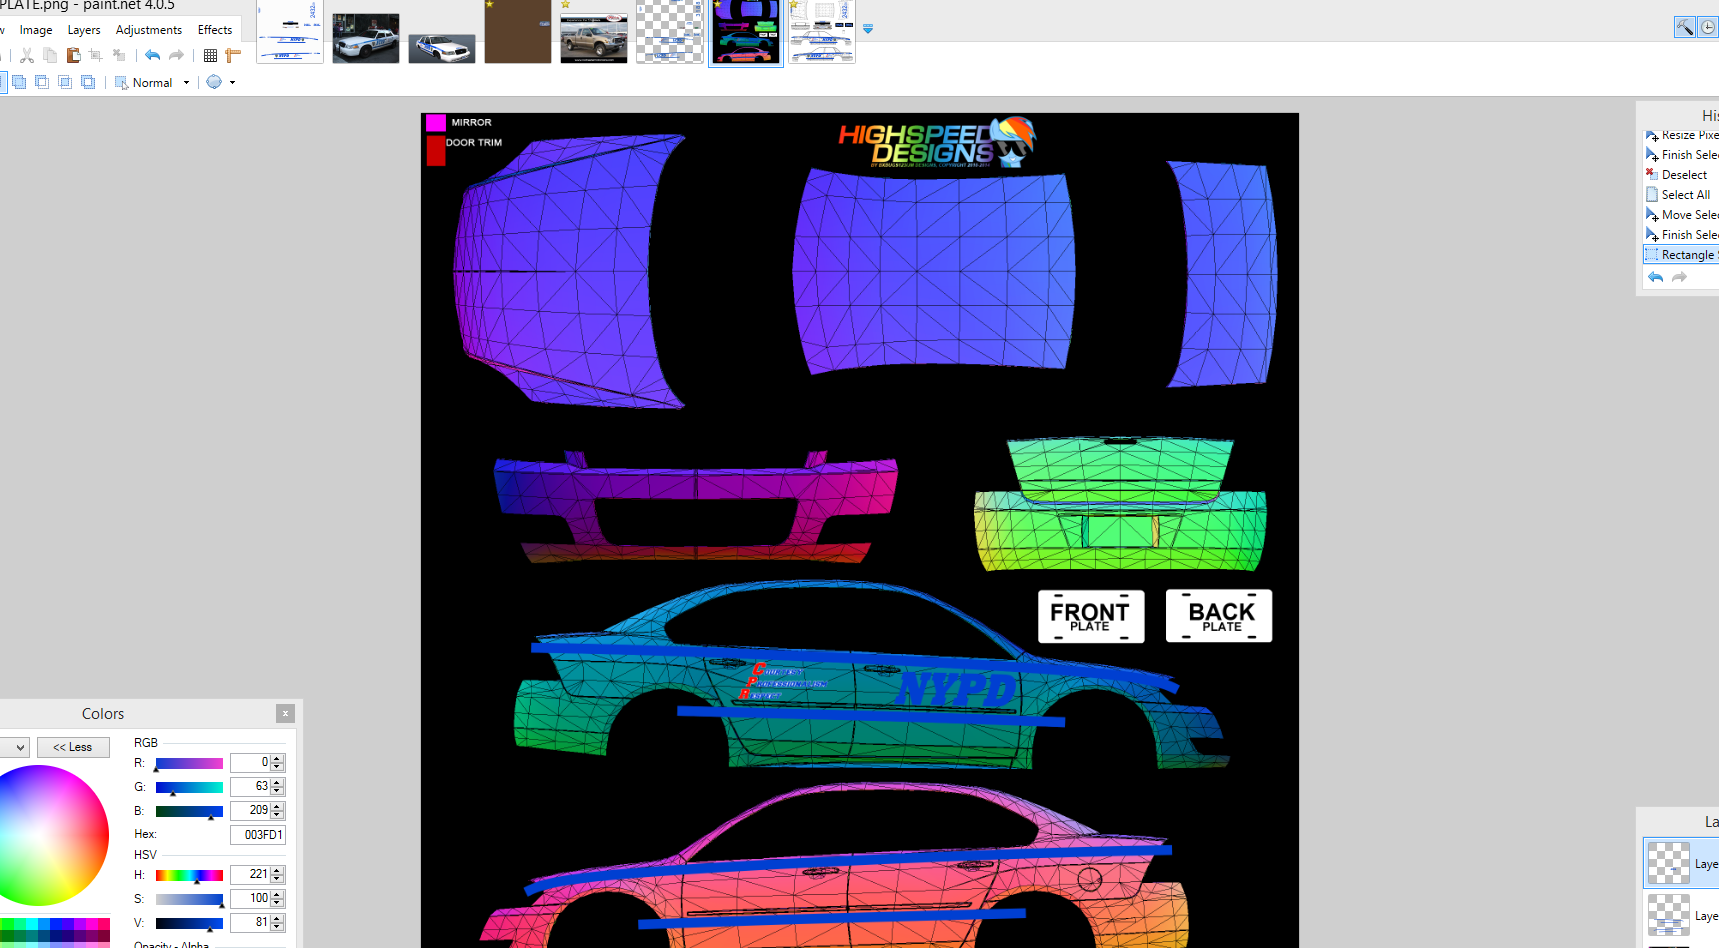Choose Subtract selection mode
The image size is (1719, 948).
pos(42,82)
